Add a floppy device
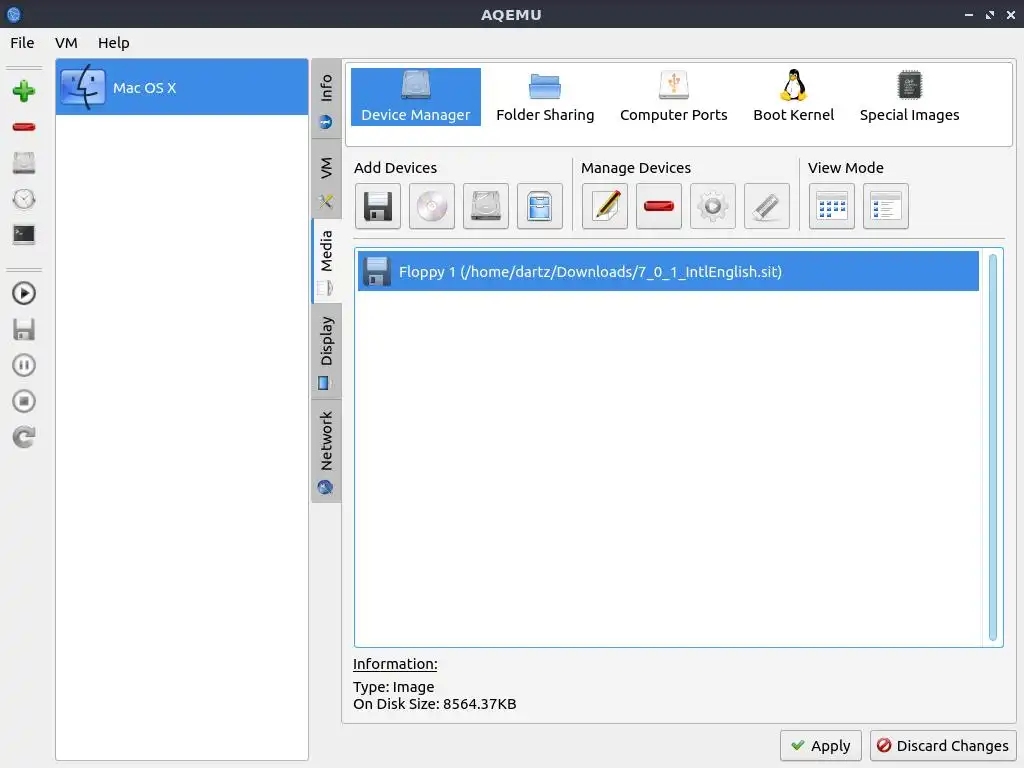 pyautogui.click(x=377, y=206)
